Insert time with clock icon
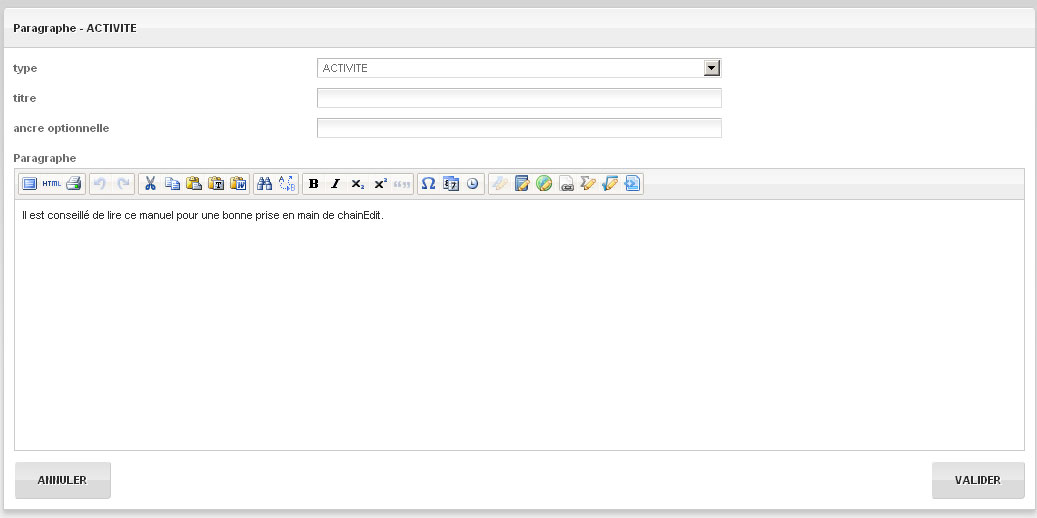The width and height of the screenshot is (1037, 518). click(x=472, y=184)
